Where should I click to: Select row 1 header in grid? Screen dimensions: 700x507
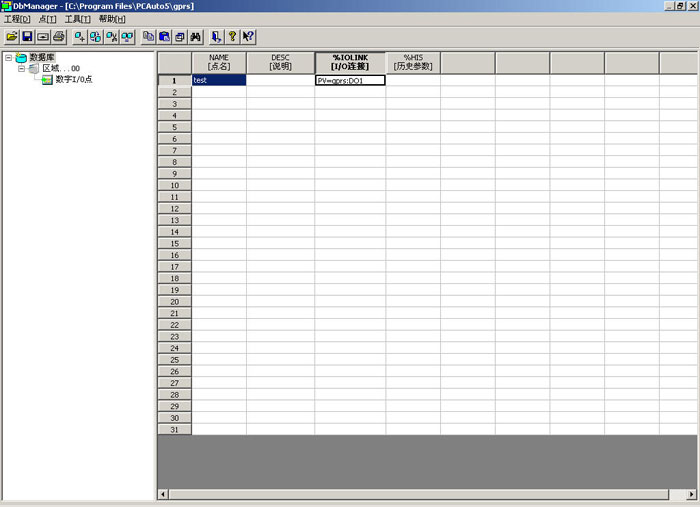pos(174,80)
